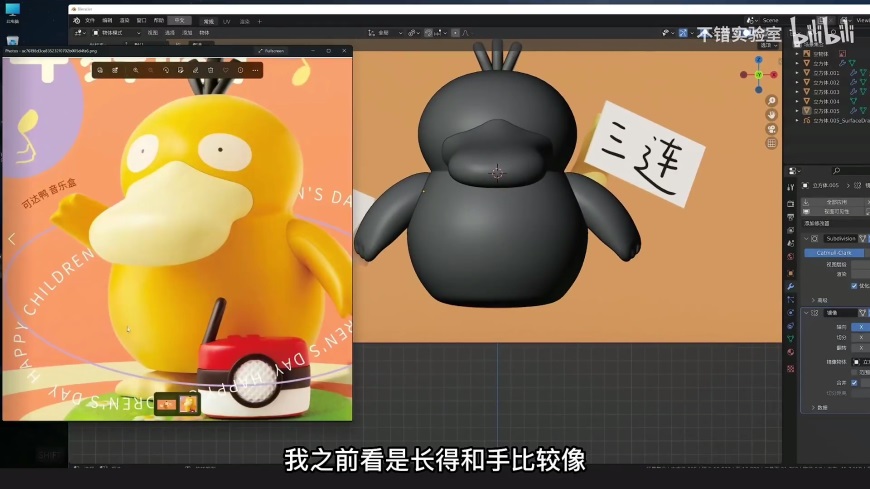Image resolution: width=870 pixels, height=489 pixels.
Task: Open the 文件 (File) menu
Action: point(90,21)
